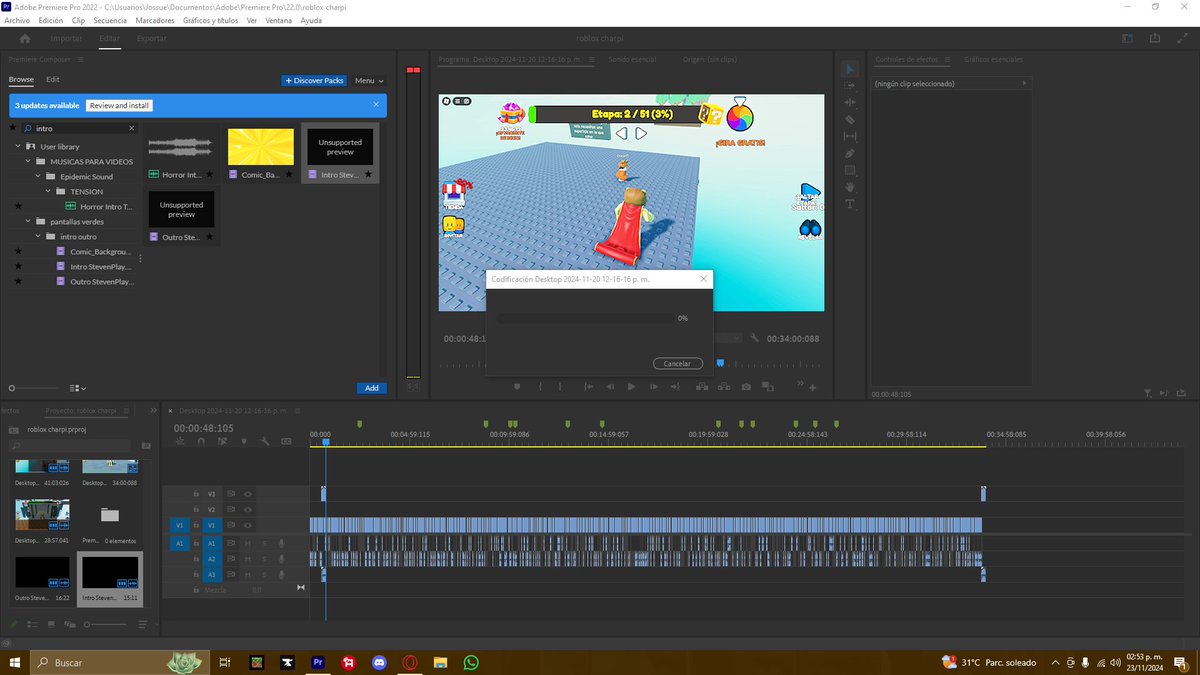1200x675 pixels.
Task: Open Program monitor settings wrench icon
Action: pos(755,339)
